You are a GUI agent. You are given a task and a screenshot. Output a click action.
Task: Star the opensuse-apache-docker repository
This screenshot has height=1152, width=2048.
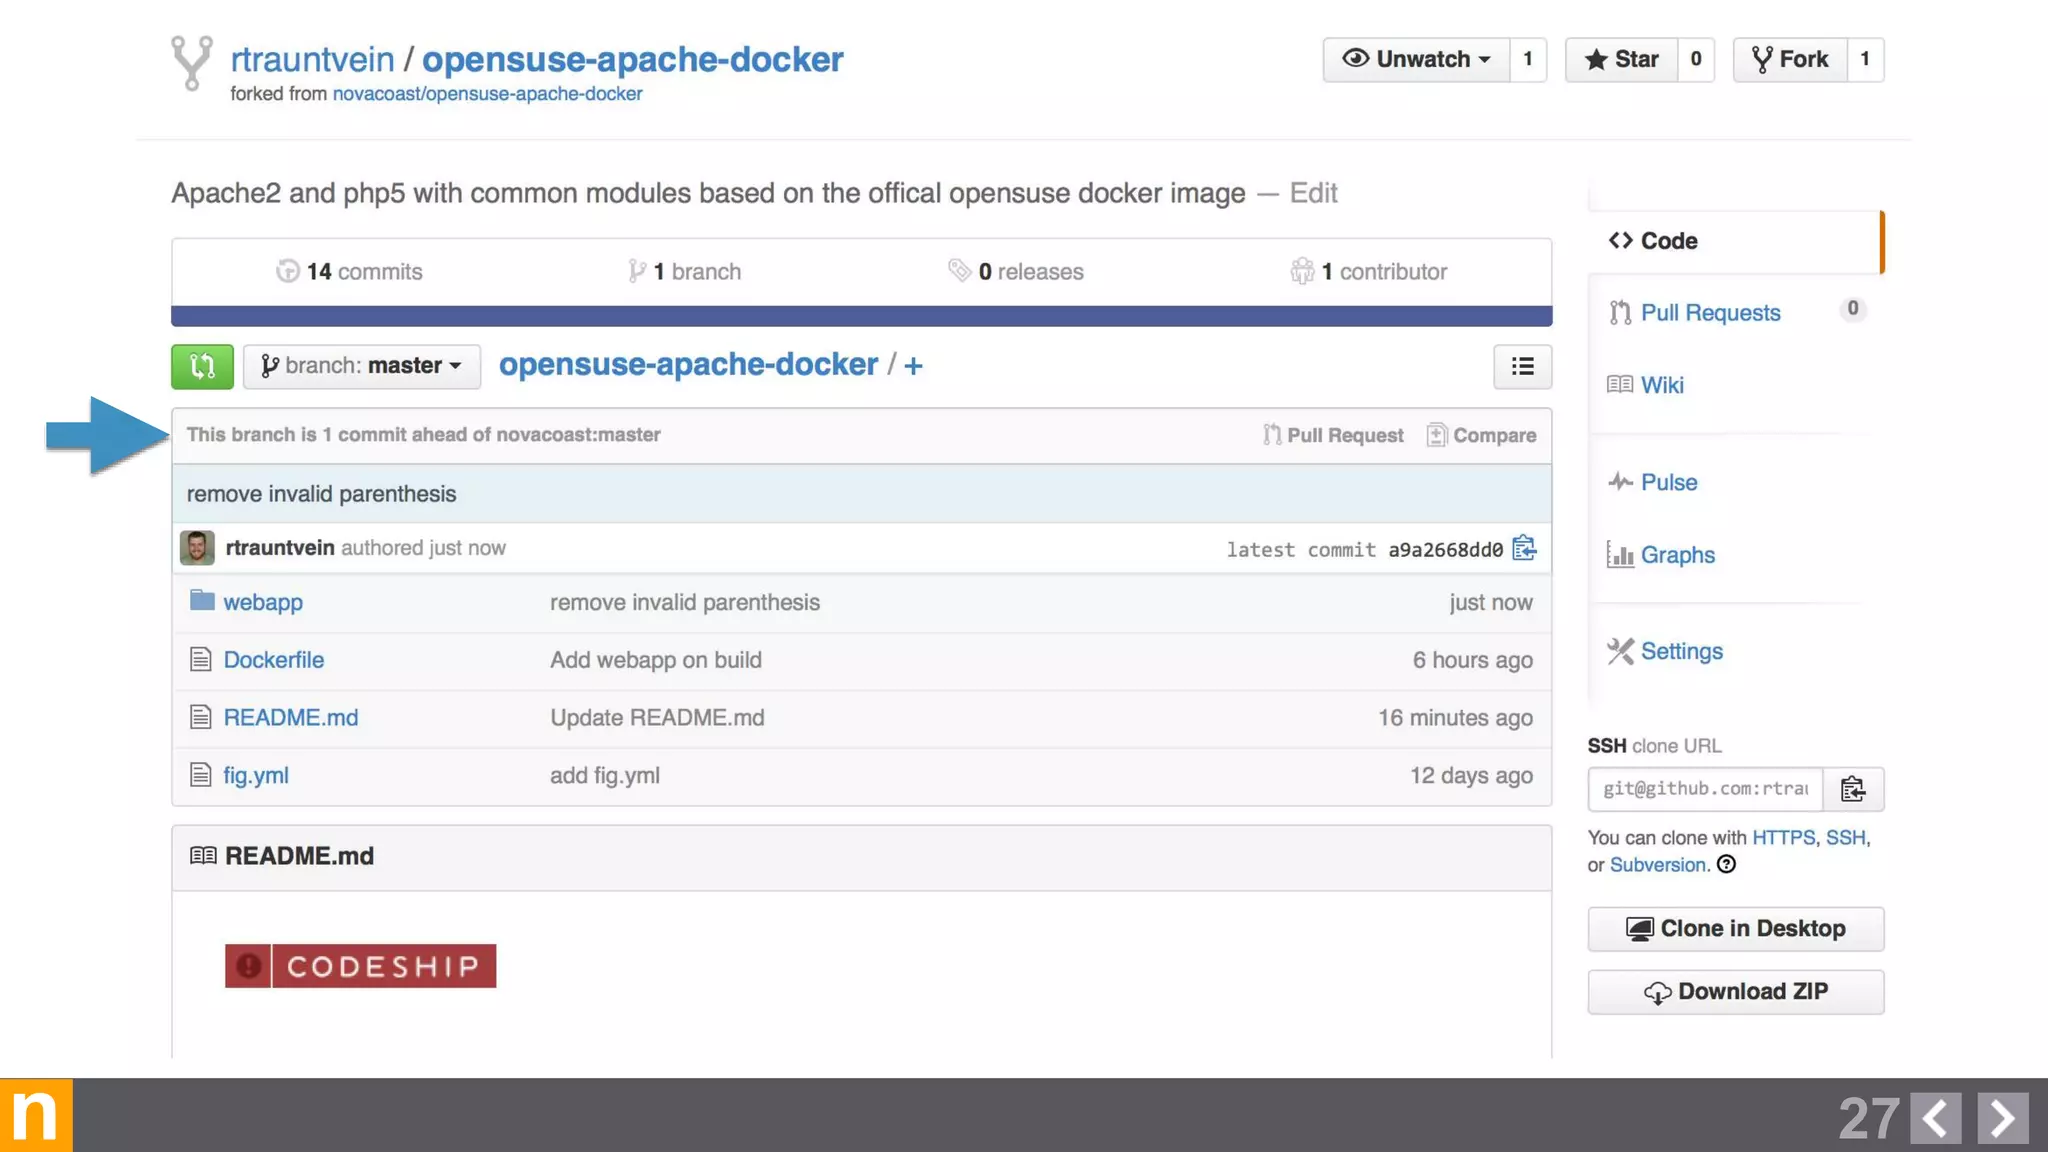(x=1621, y=59)
